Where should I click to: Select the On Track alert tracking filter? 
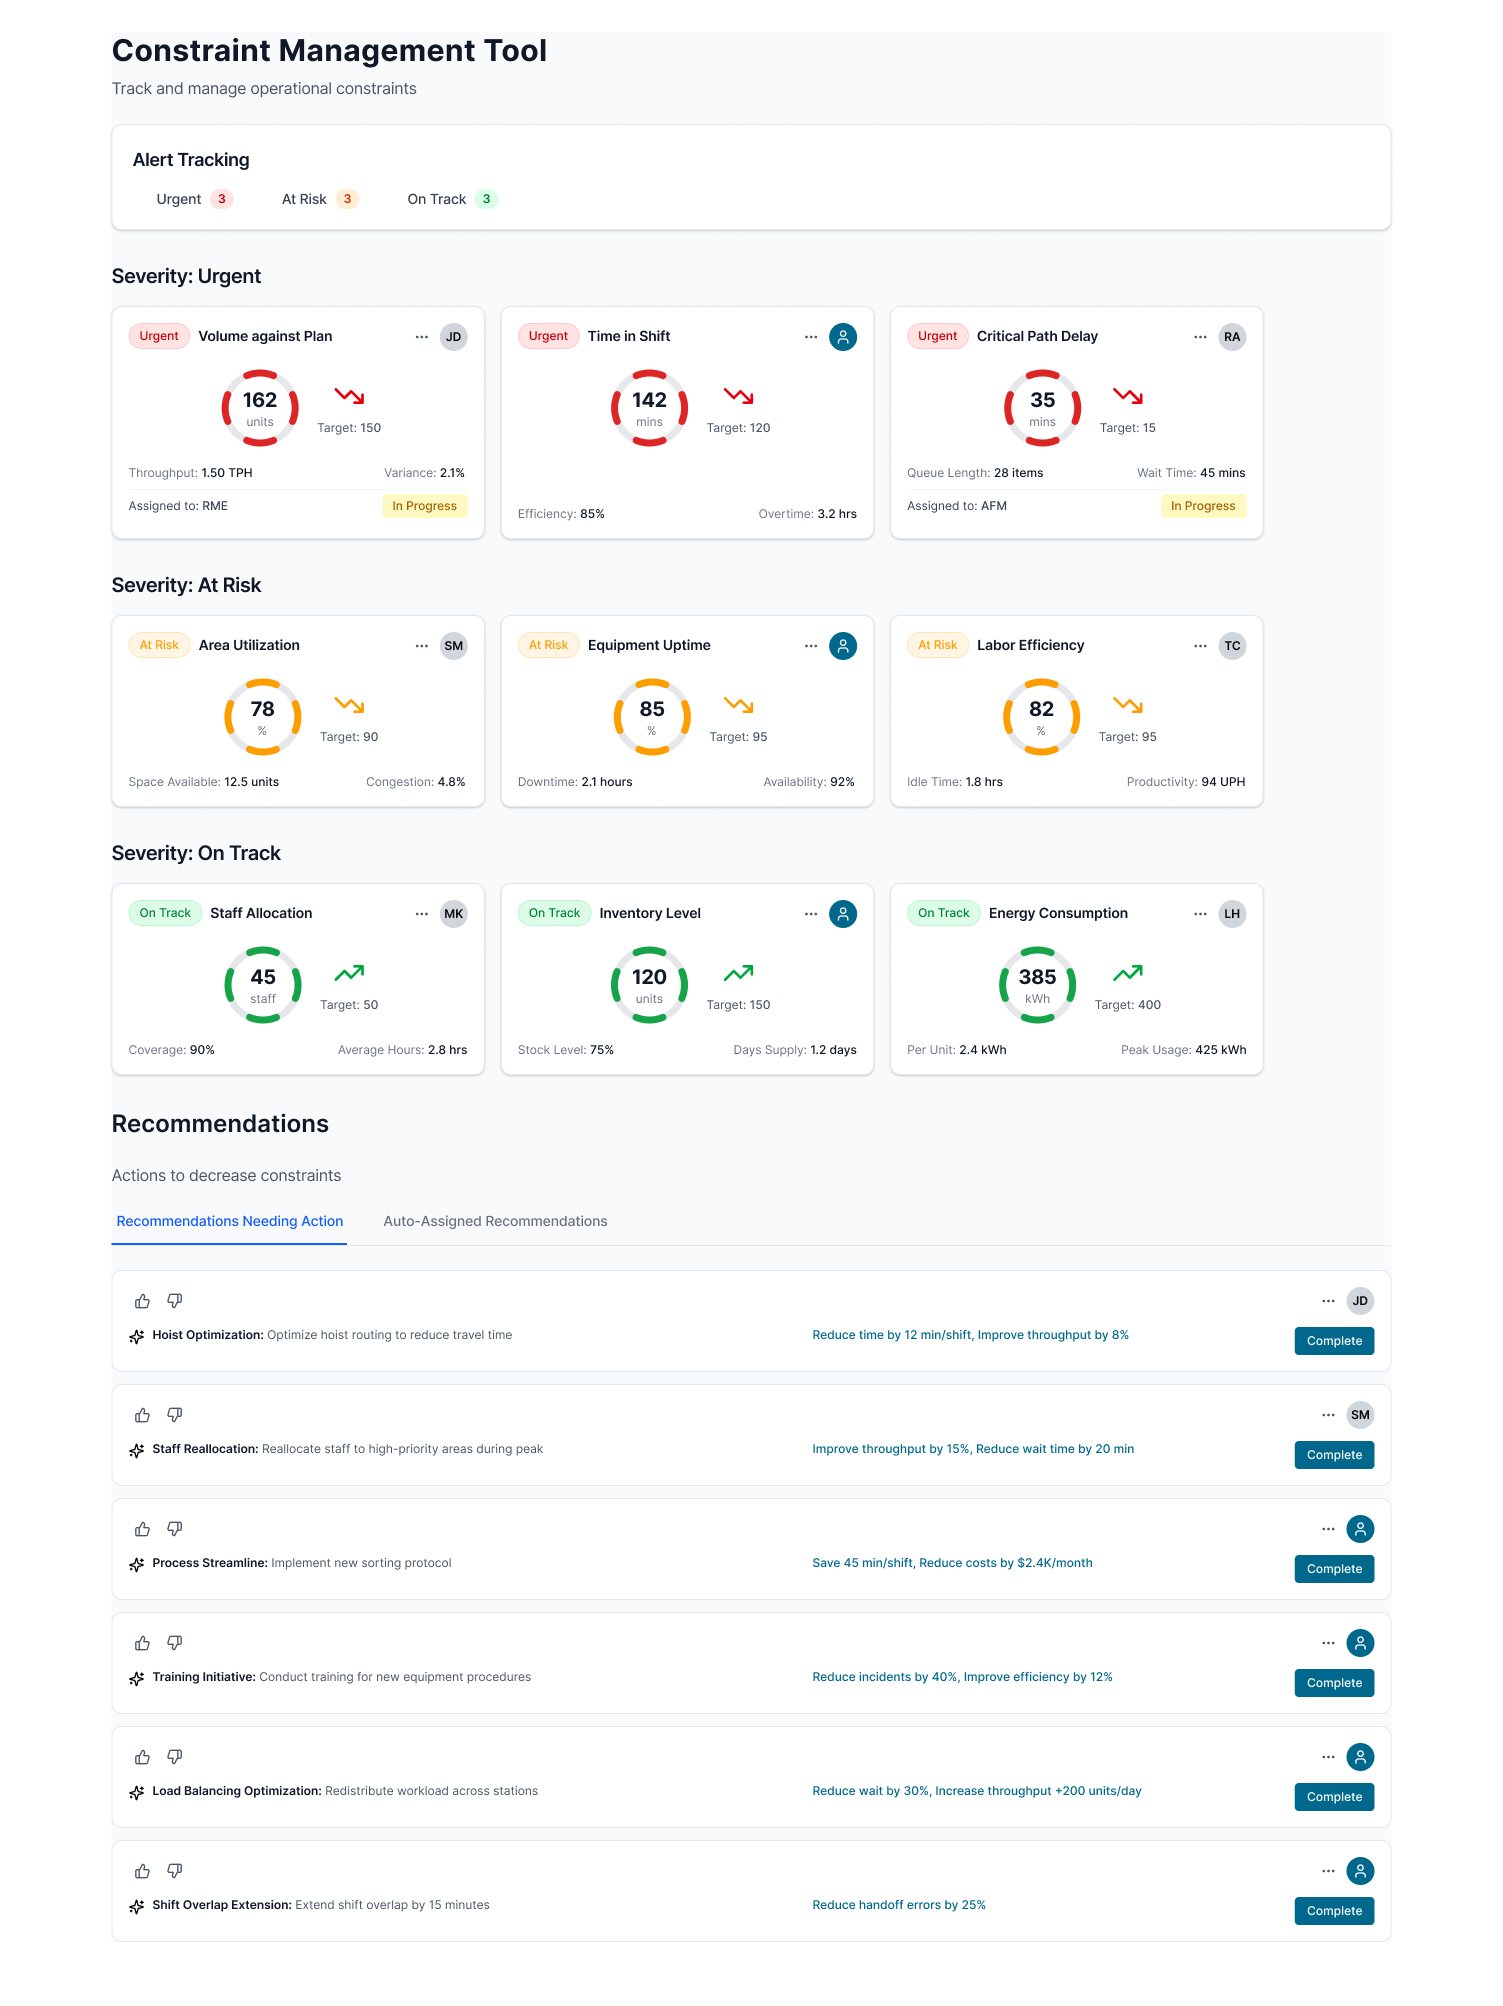click(451, 199)
